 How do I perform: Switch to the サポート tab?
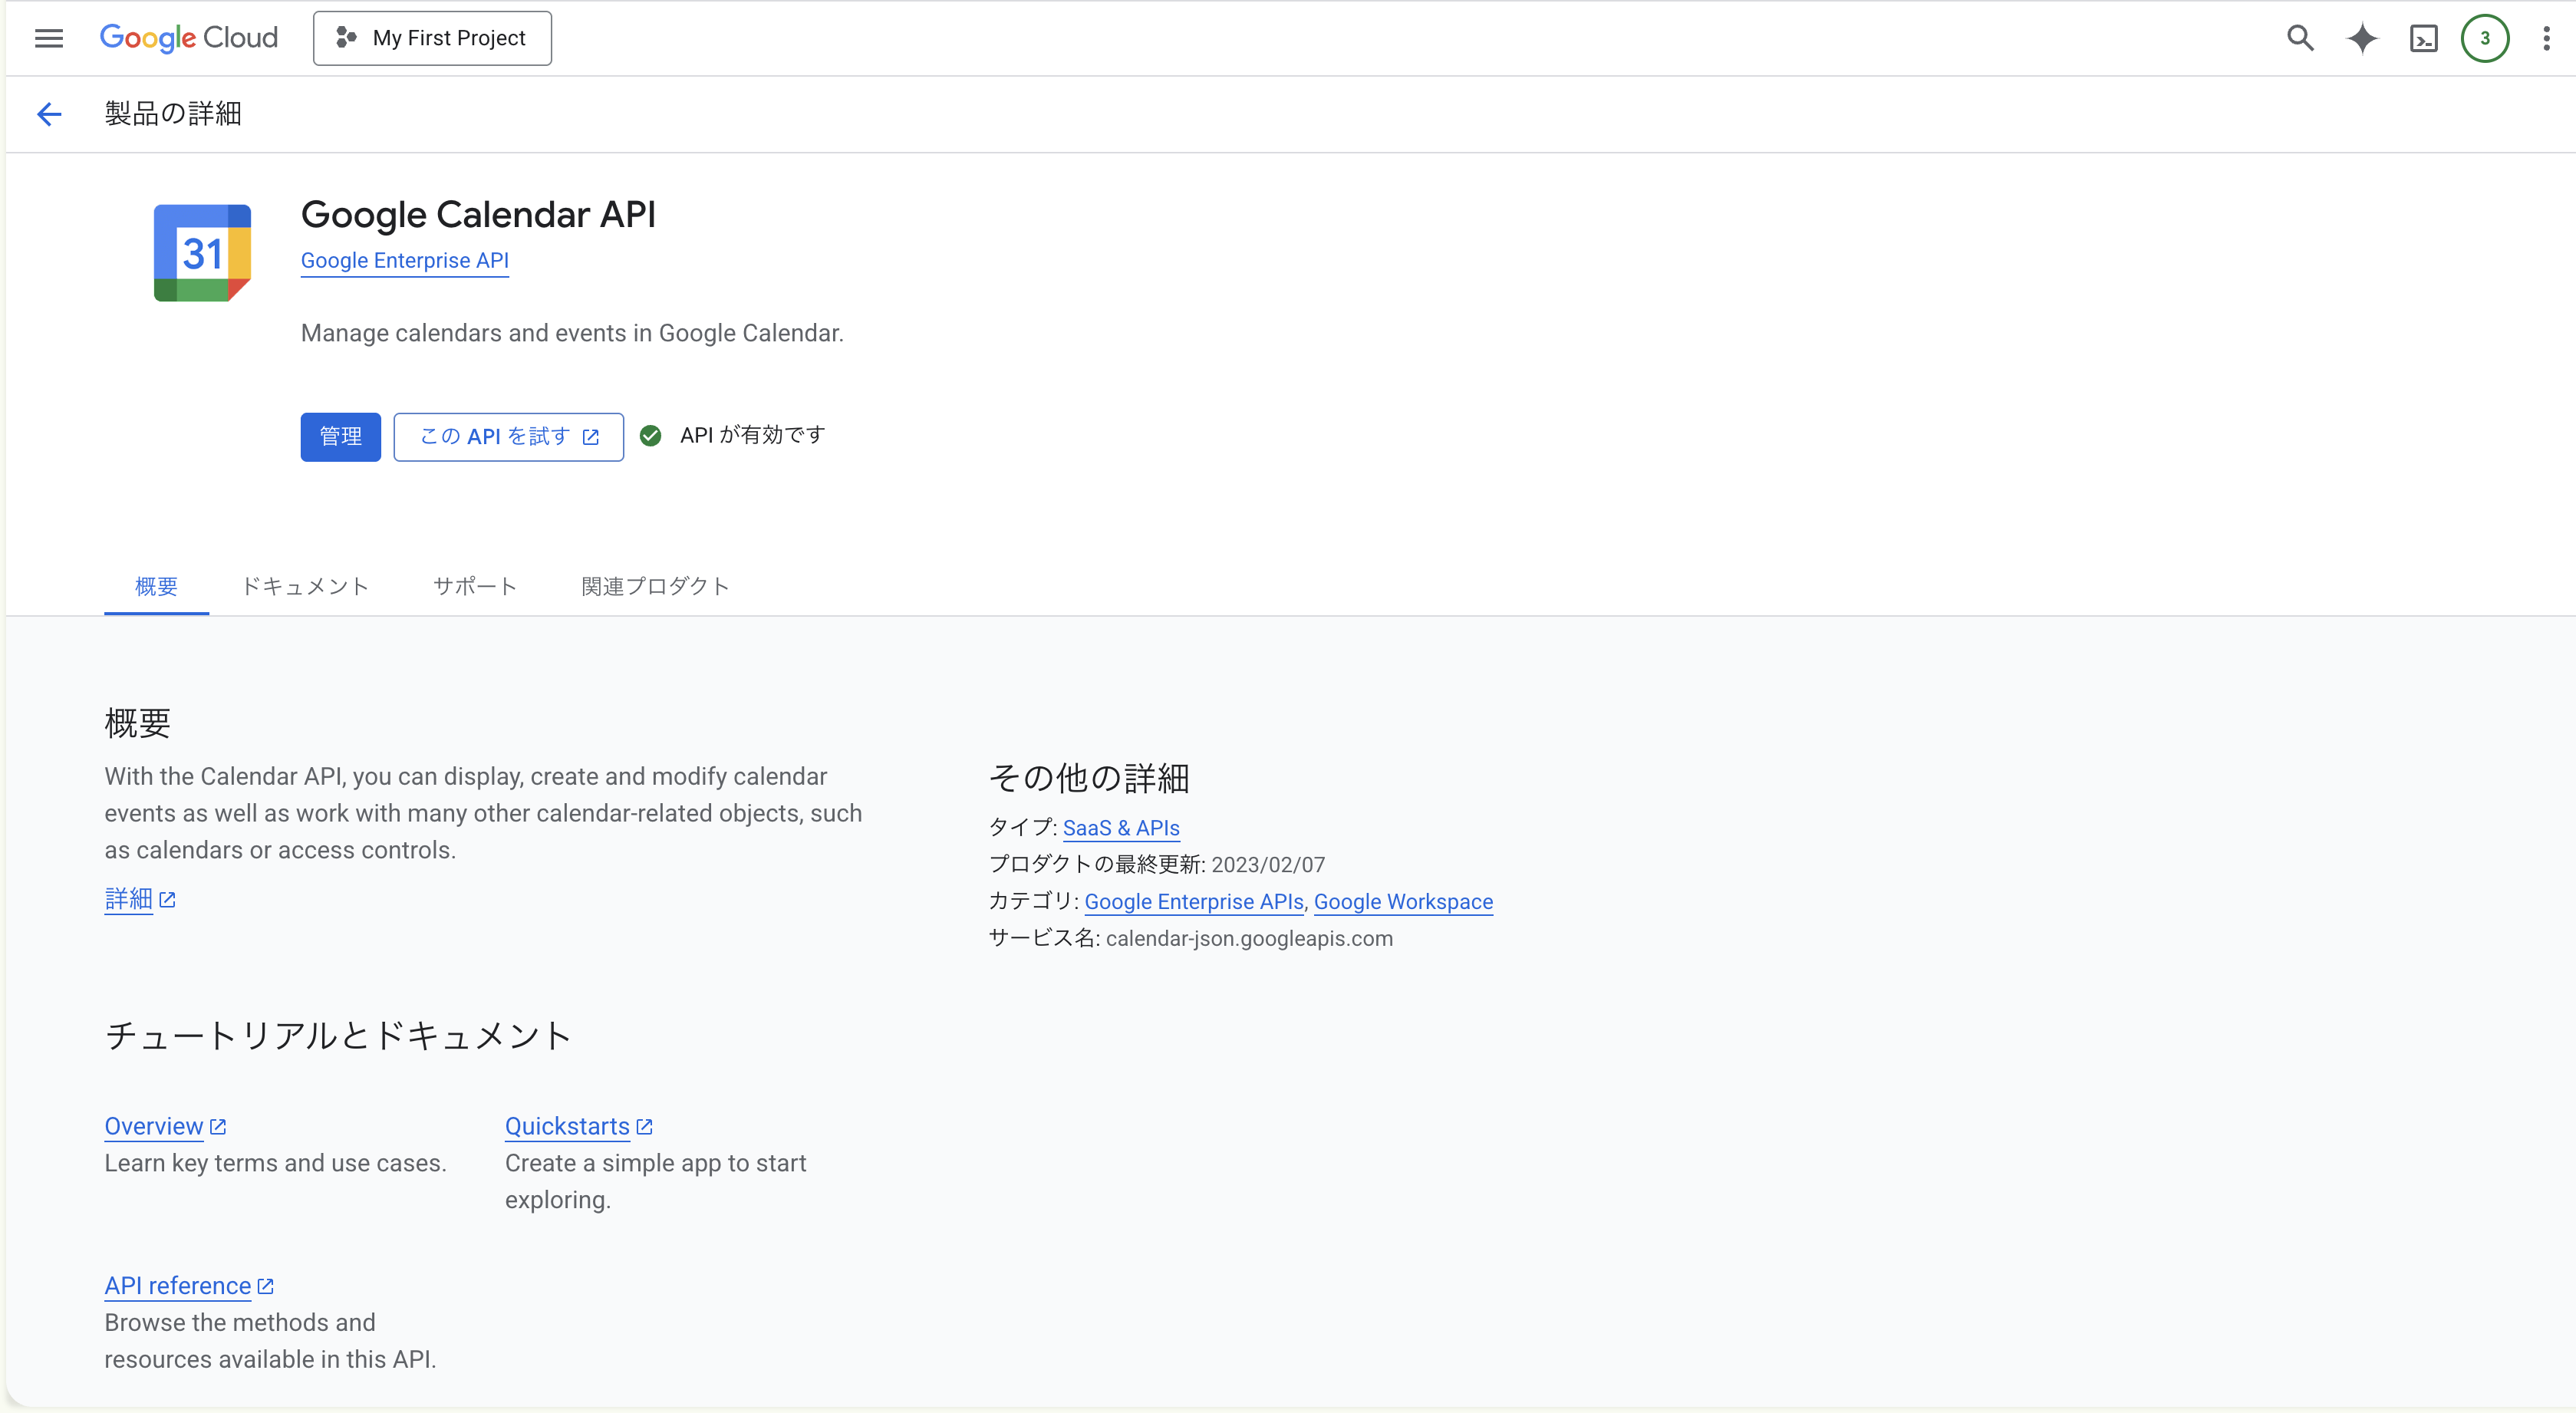pos(475,586)
